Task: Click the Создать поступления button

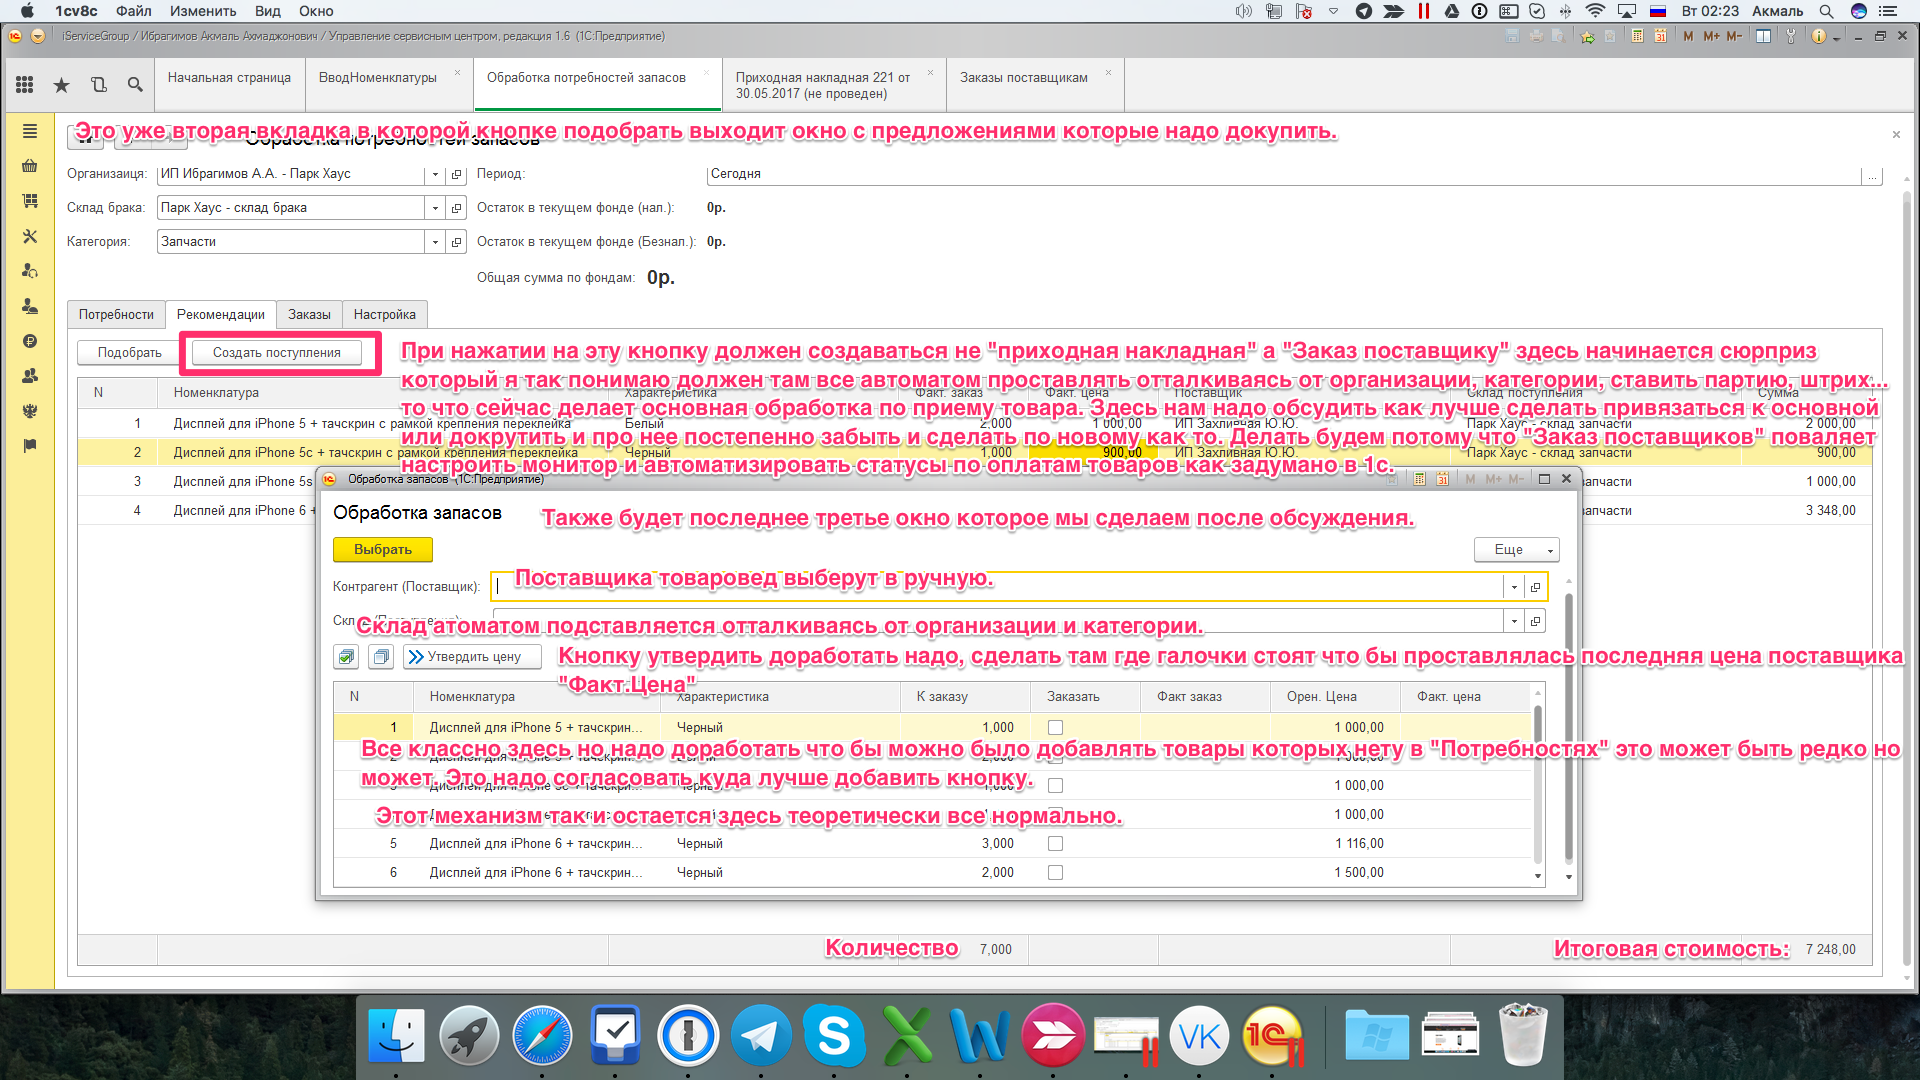Action: 276,353
